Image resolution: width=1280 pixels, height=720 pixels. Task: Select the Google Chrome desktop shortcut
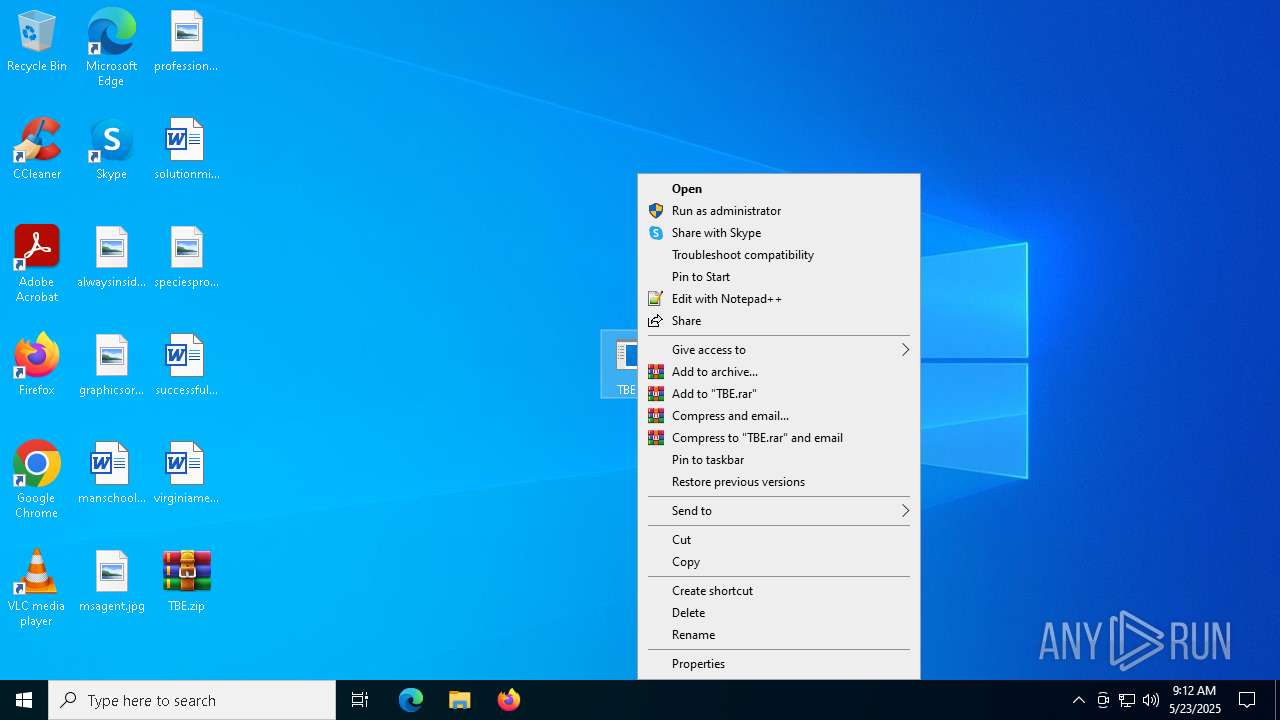click(37, 480)
